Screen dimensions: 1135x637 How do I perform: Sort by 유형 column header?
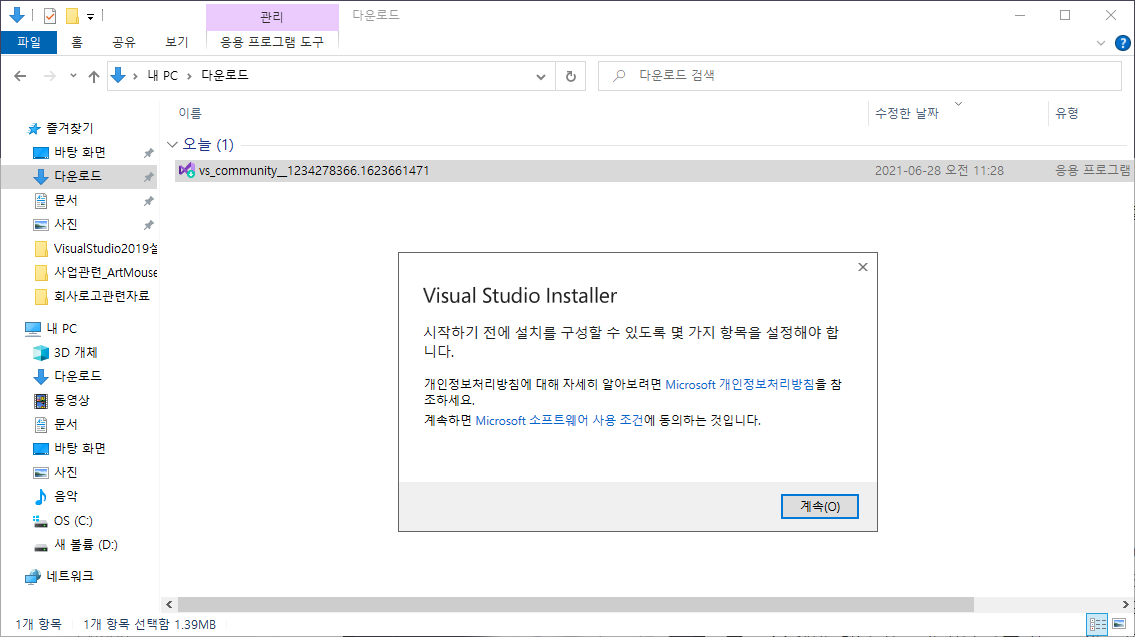point(1066,113)
